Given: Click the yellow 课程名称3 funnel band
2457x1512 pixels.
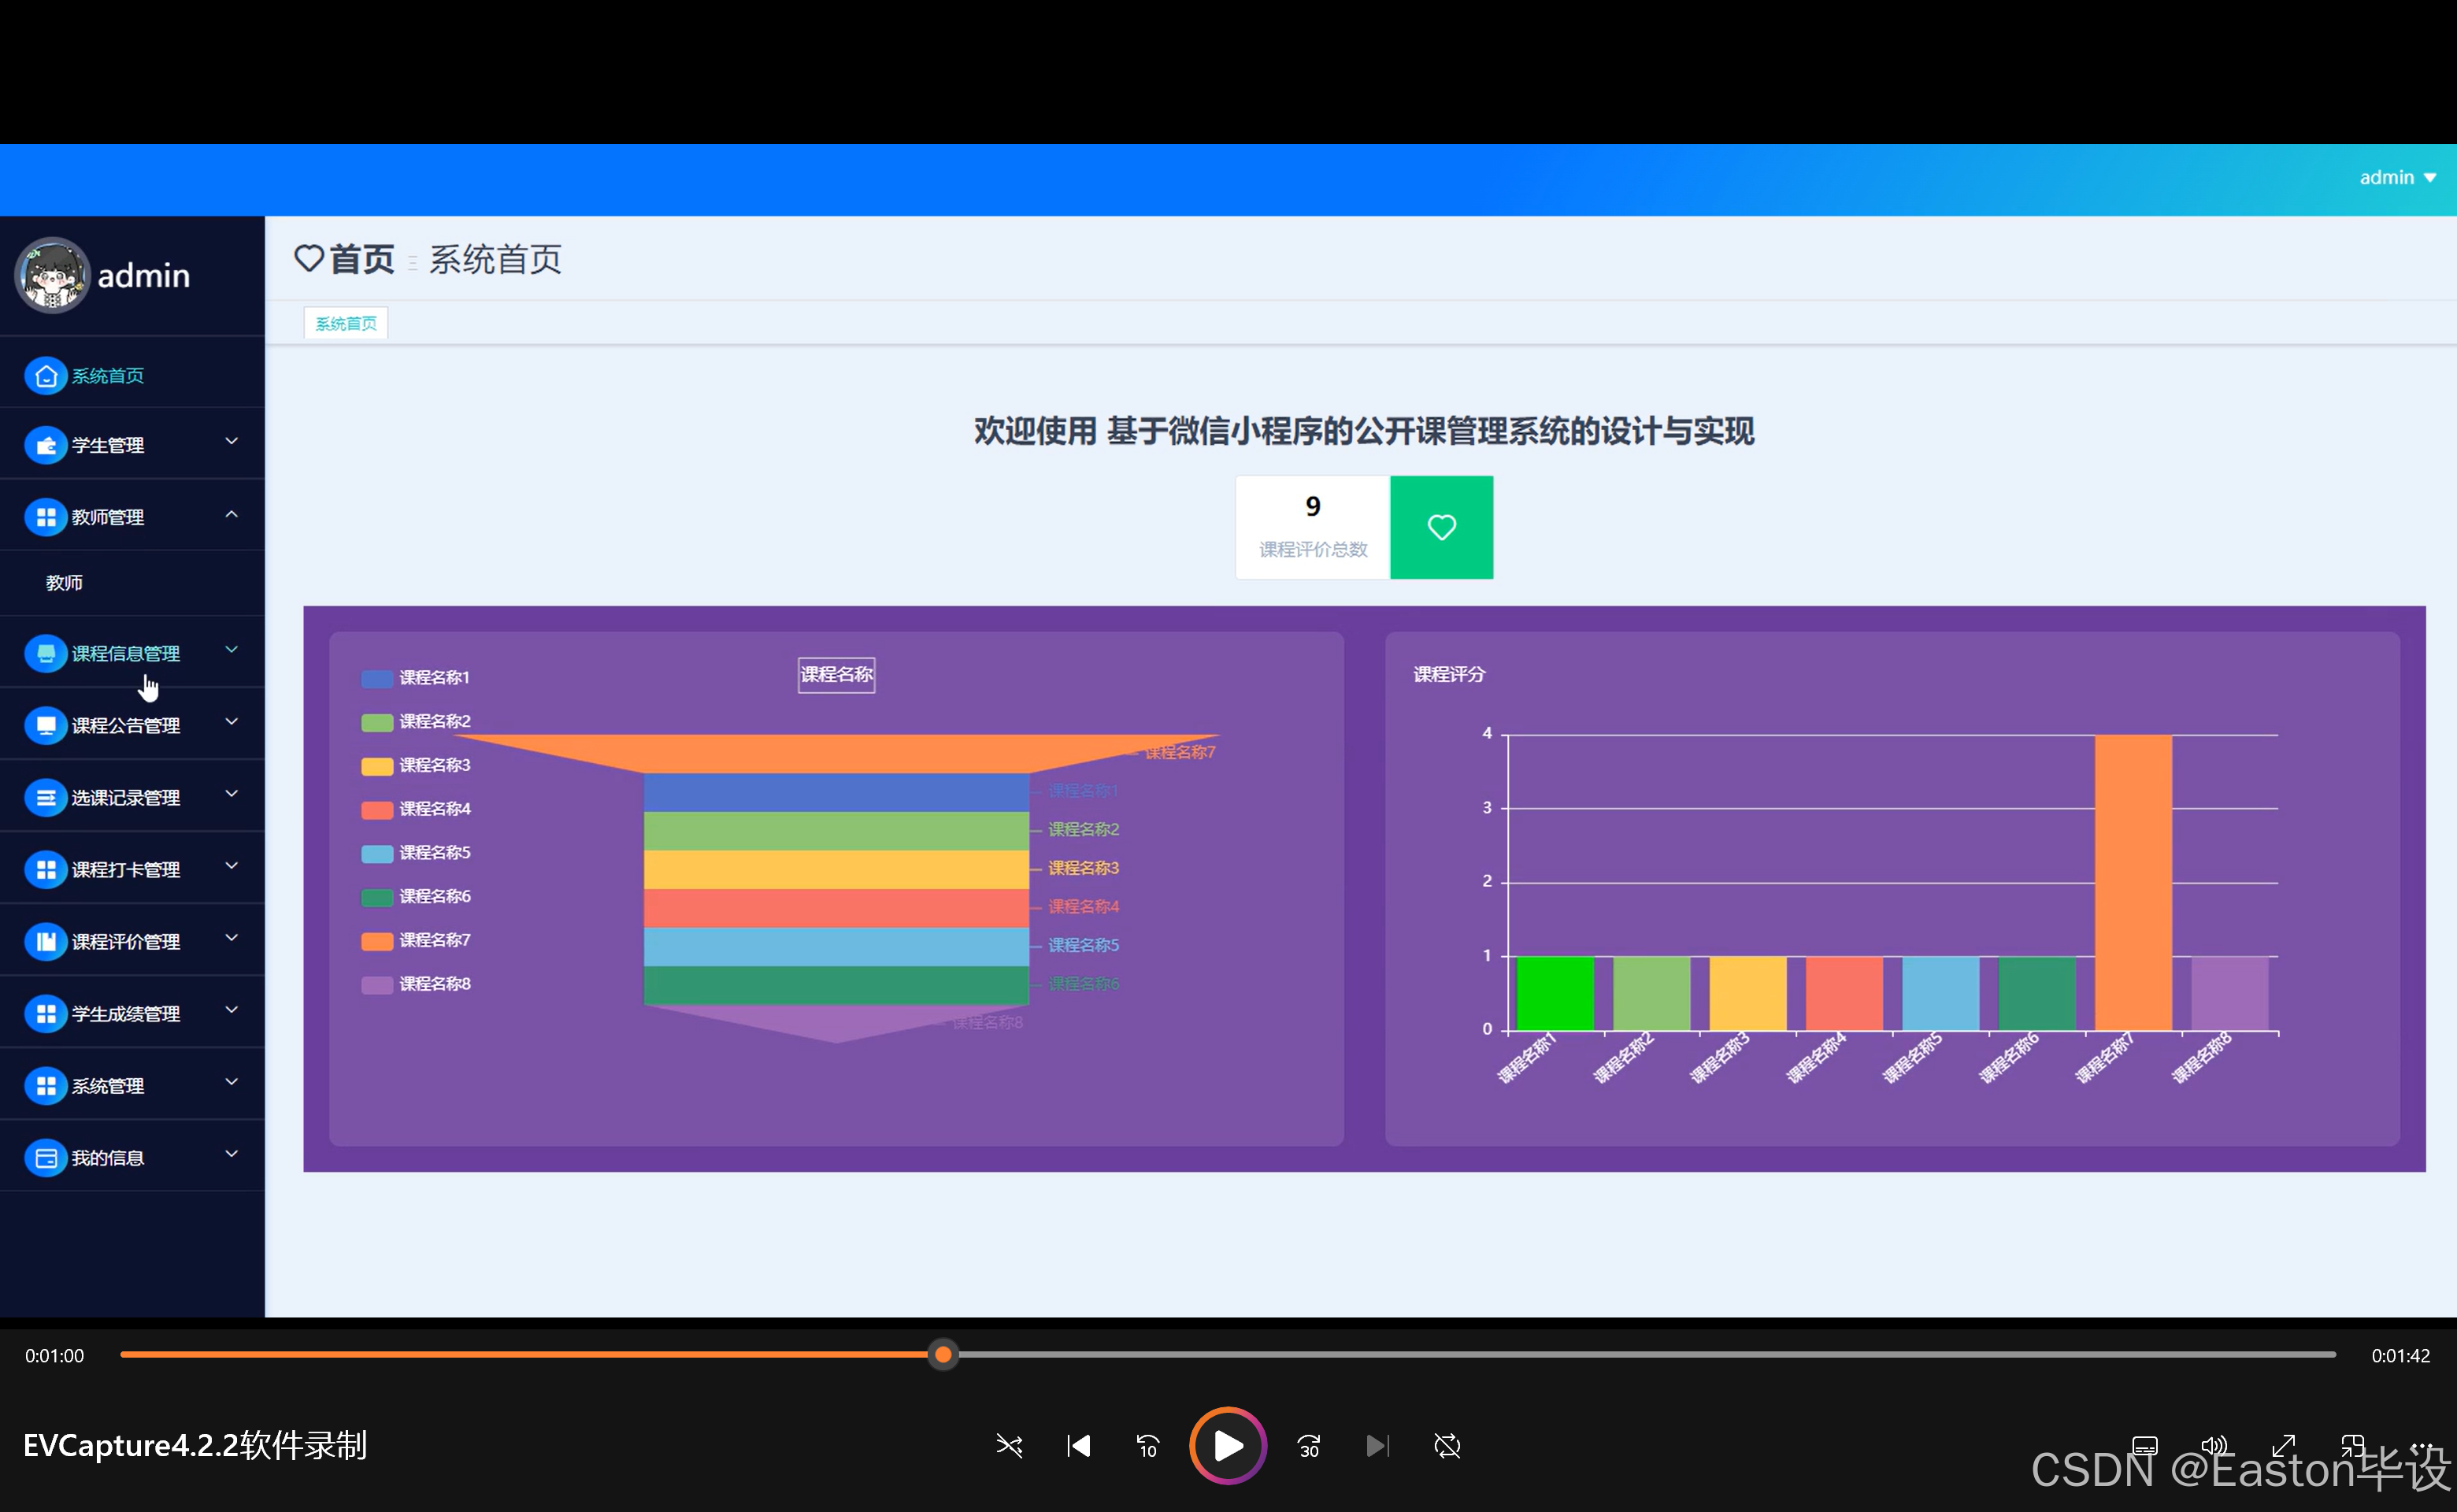Looking at the screenshot, I should tap(836, 870).
